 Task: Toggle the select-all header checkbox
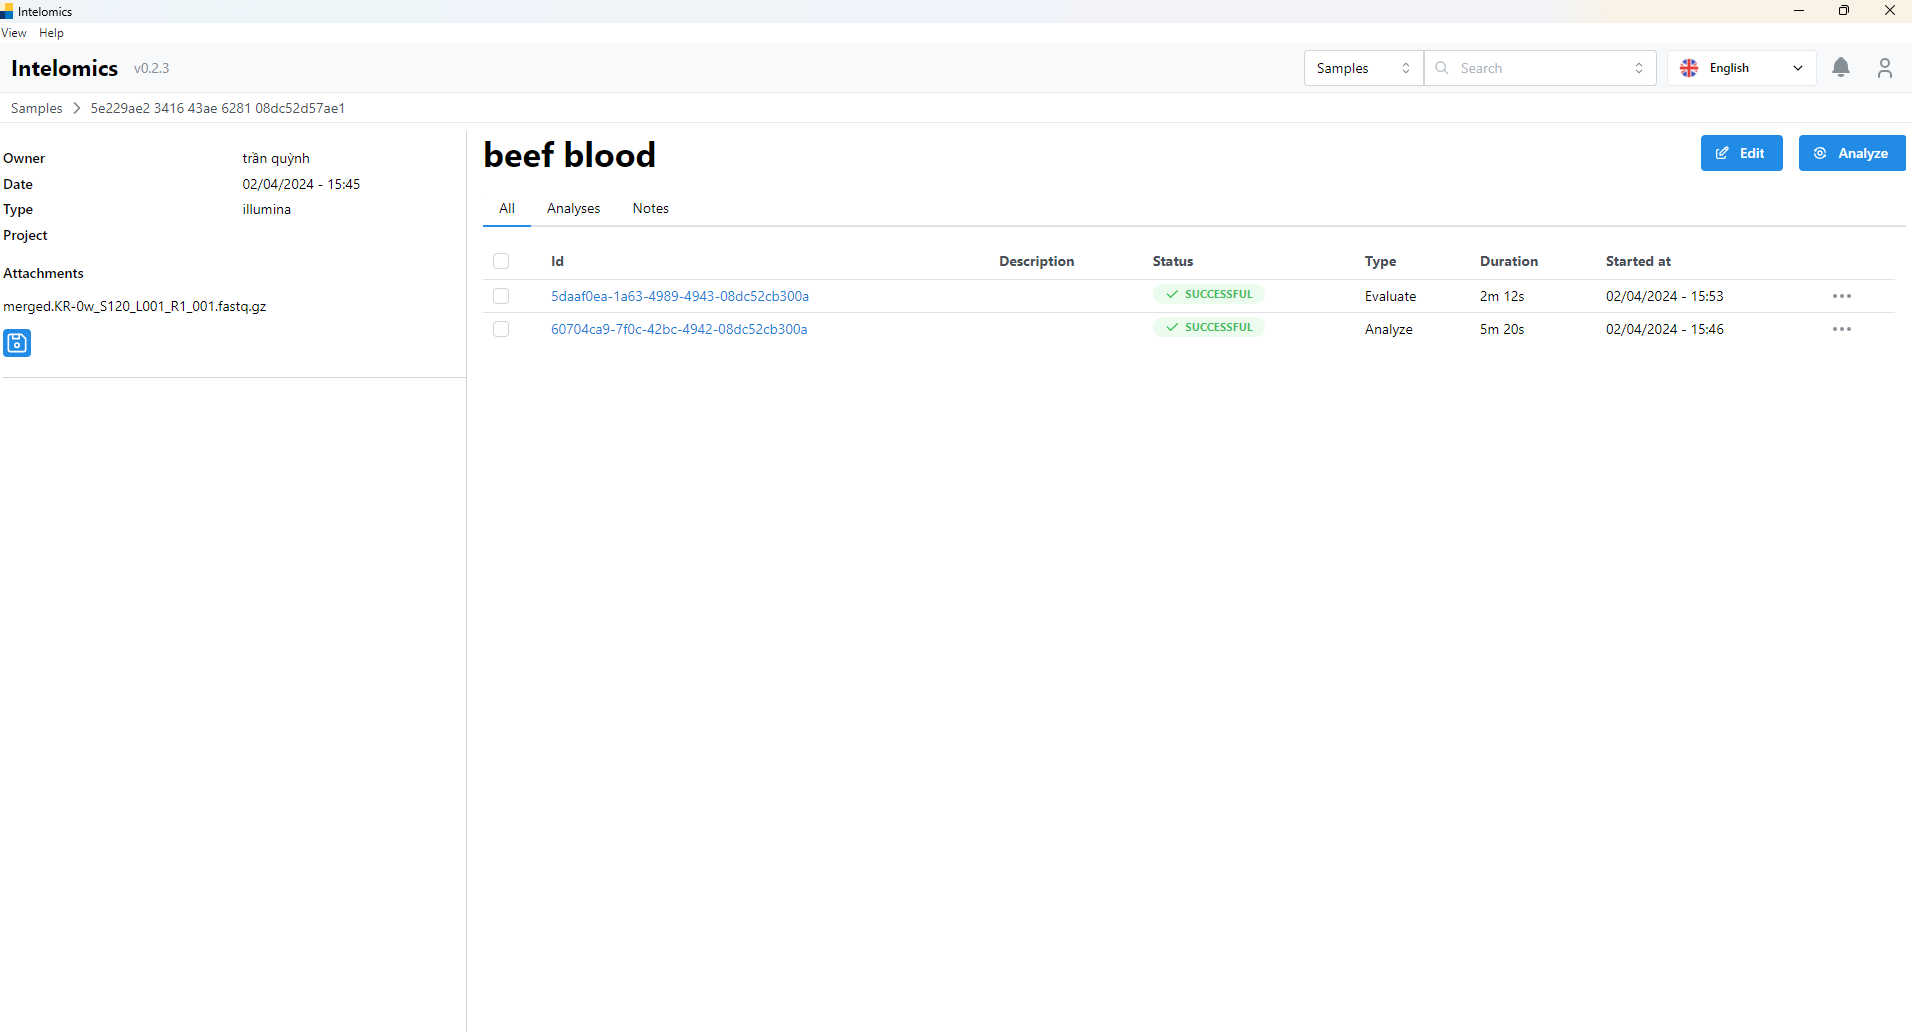click(x=501, y=261)
